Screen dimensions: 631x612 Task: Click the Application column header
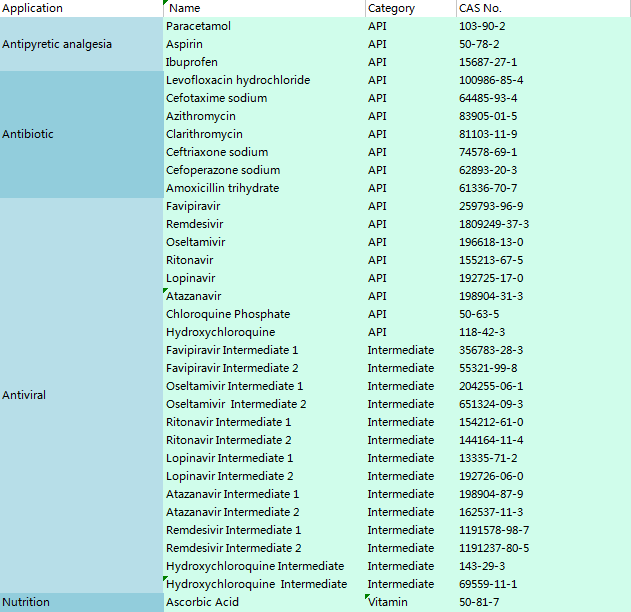coord(80,8)
